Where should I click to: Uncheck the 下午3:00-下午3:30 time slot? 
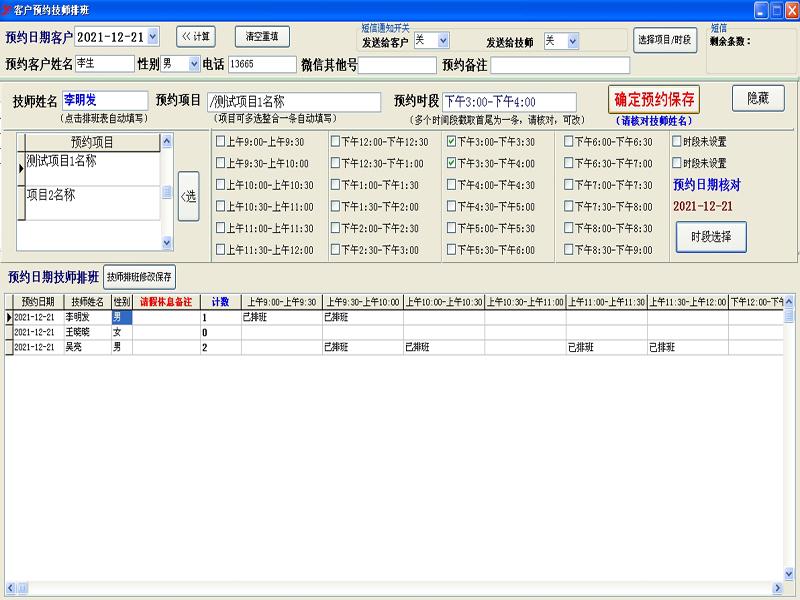tap(451, 141)
